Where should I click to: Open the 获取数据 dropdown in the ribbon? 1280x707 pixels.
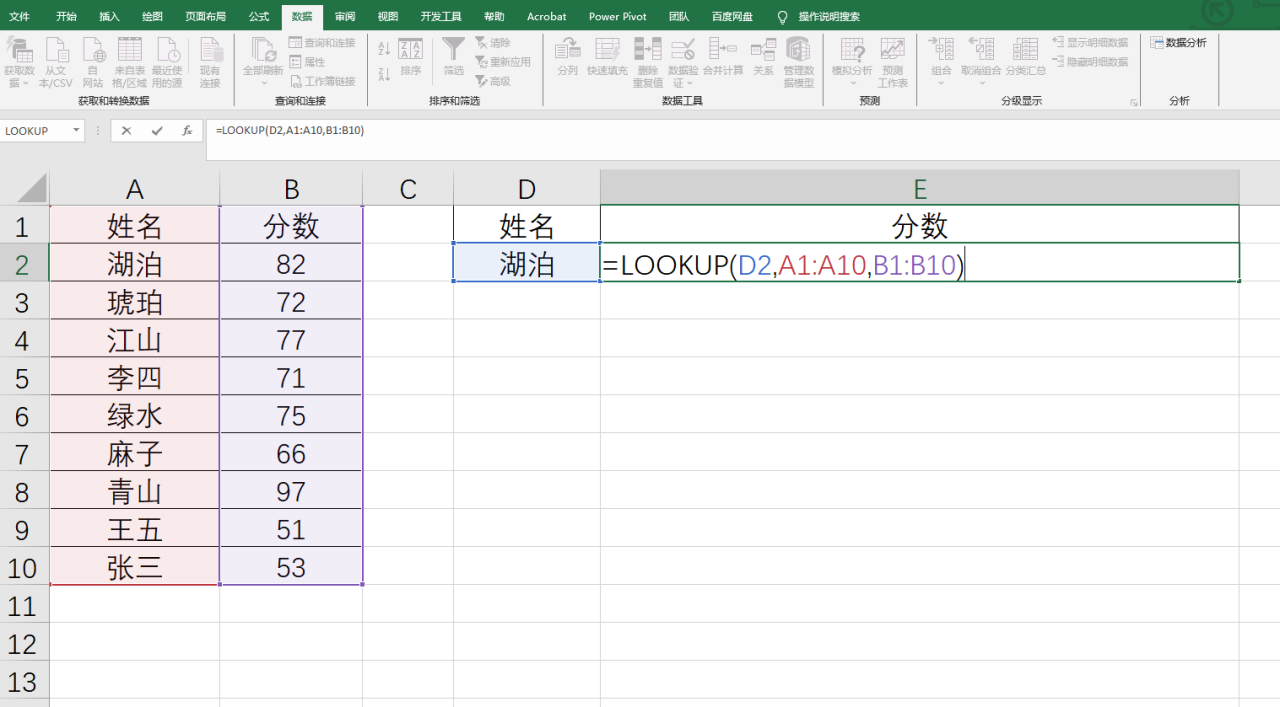pos(18,62)
